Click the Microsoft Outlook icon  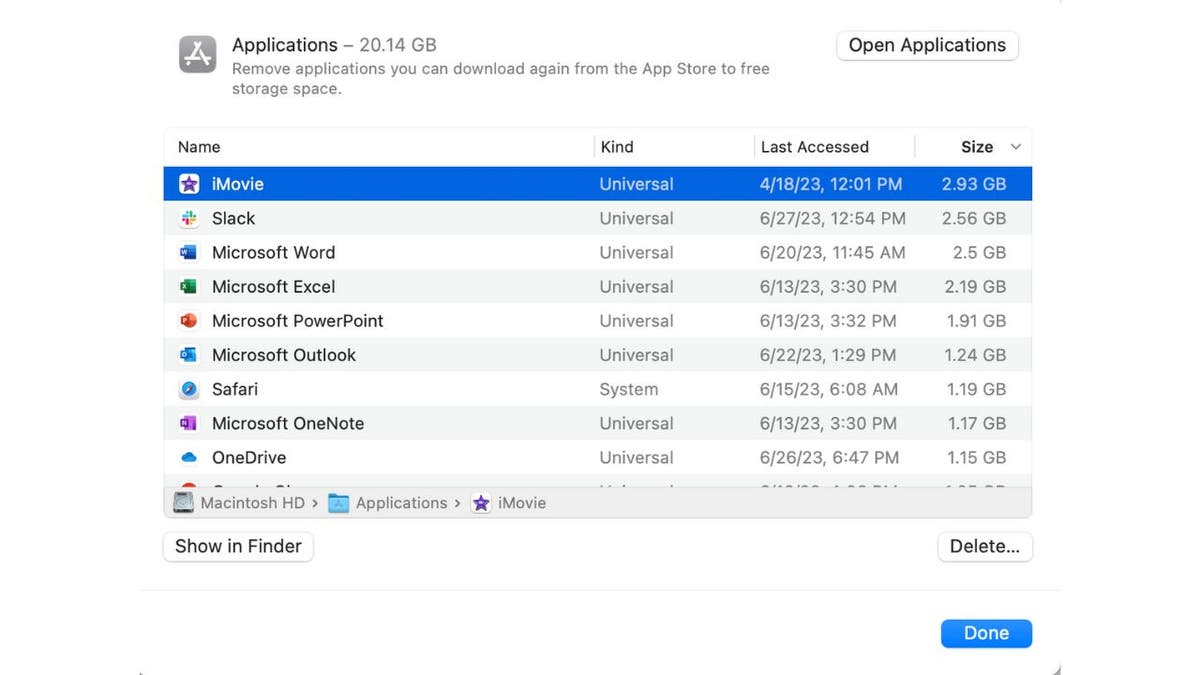[189, 355]
